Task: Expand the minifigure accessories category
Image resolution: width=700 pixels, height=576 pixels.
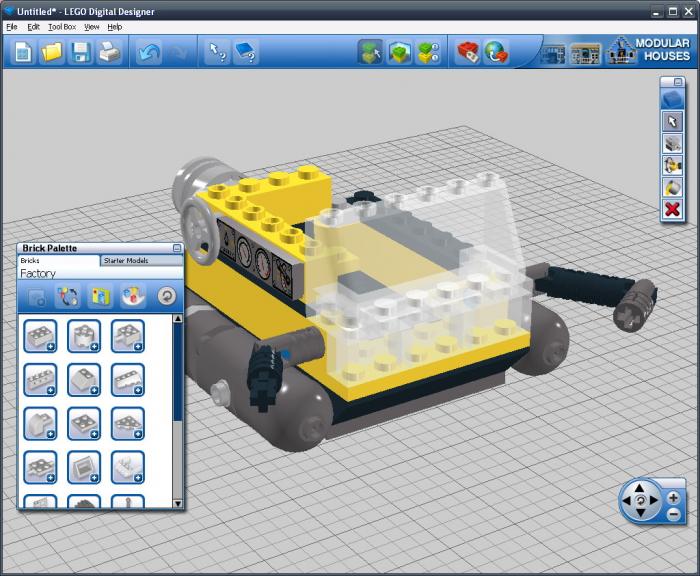Action: (128, 467)
